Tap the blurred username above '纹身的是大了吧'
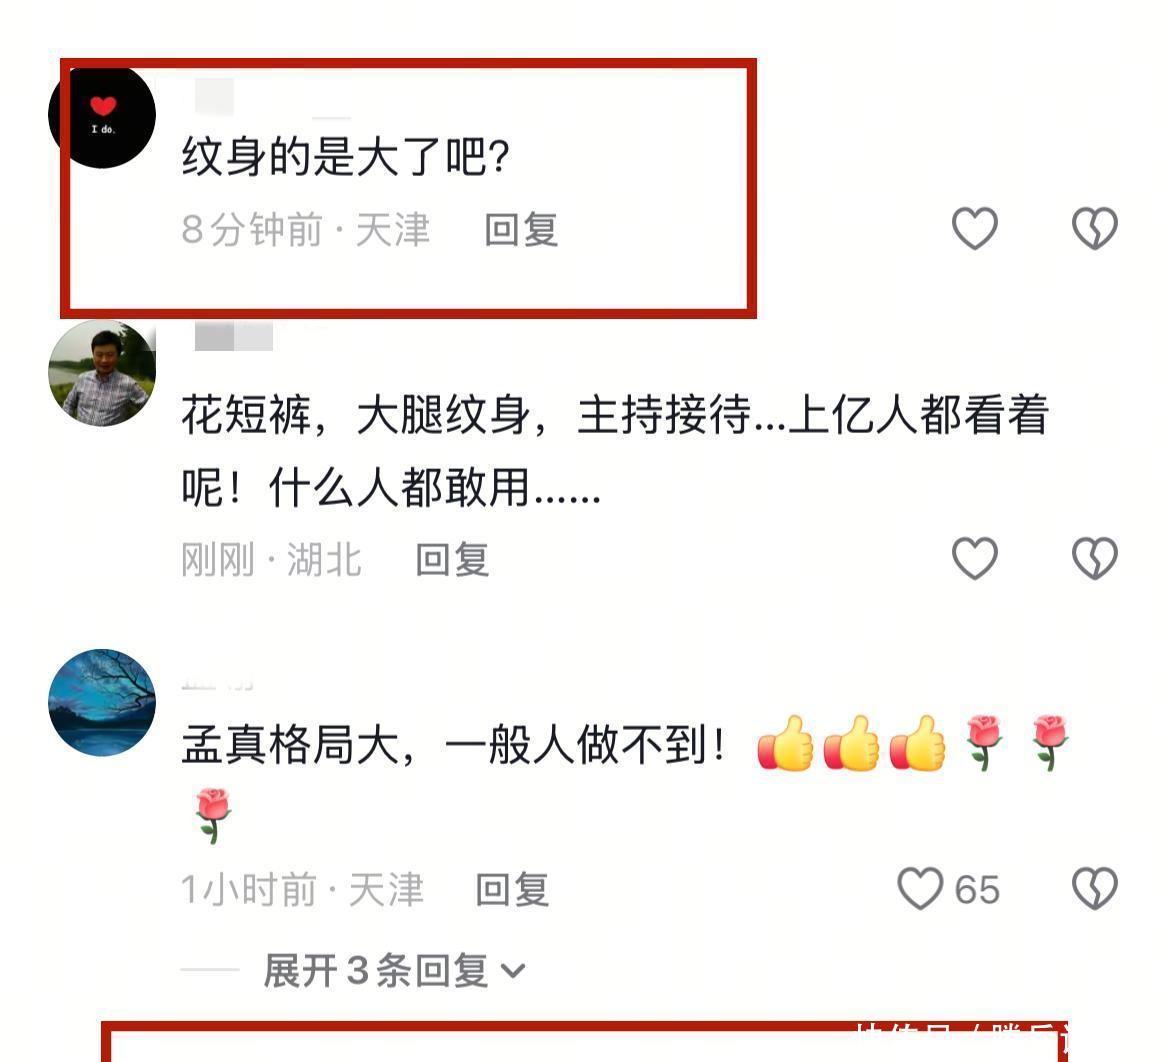 tap(214, 97)
